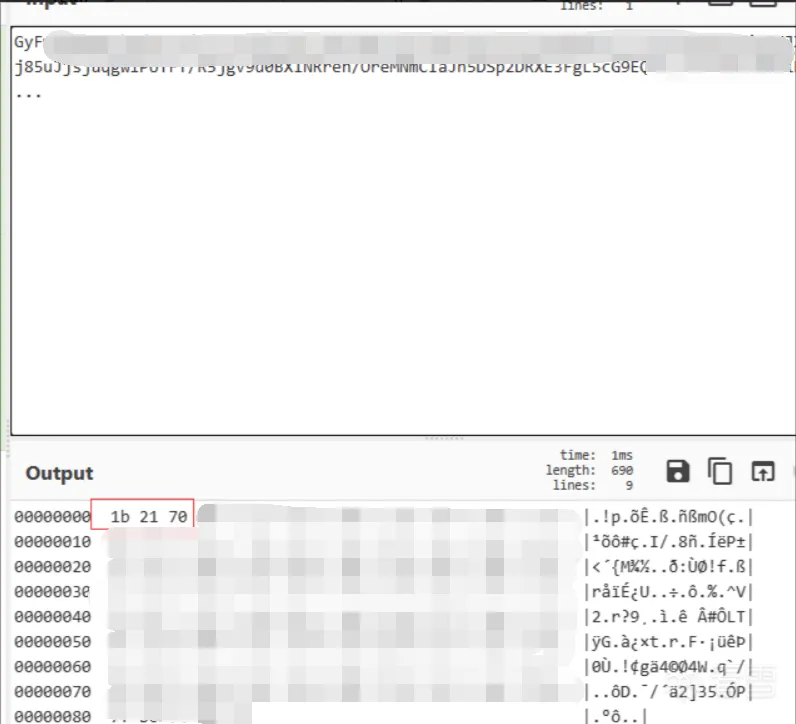Click ASCII column '|.!p.õÊ.ß.ñßmO(ç.|'
Image resolution: width=796 pixels, height=724 pixels.
pyautogui.click(x=668, y=517)
